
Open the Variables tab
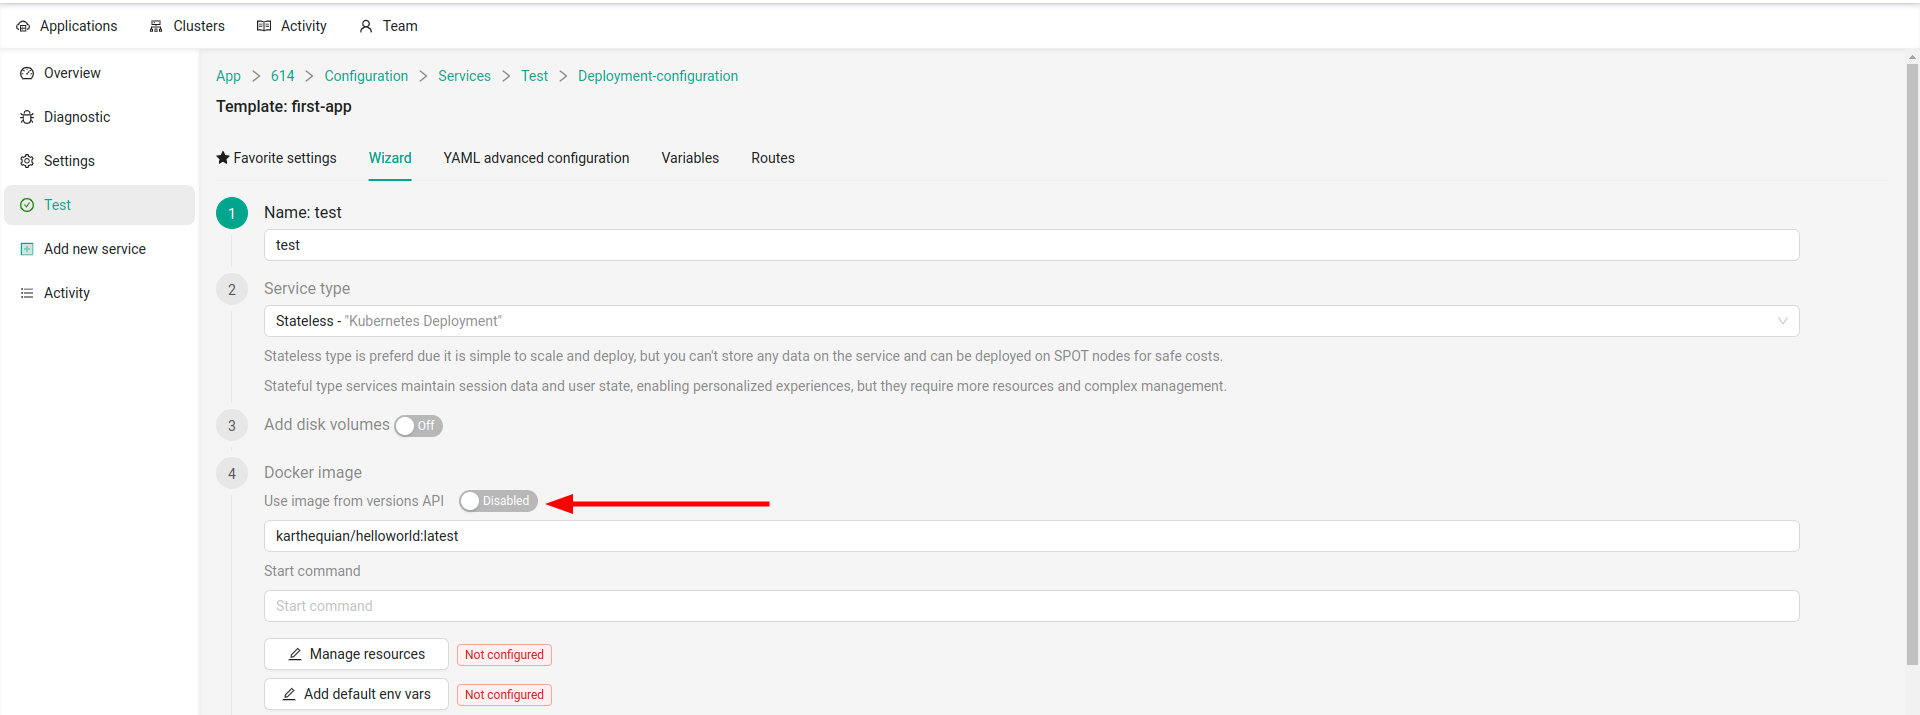690,158
